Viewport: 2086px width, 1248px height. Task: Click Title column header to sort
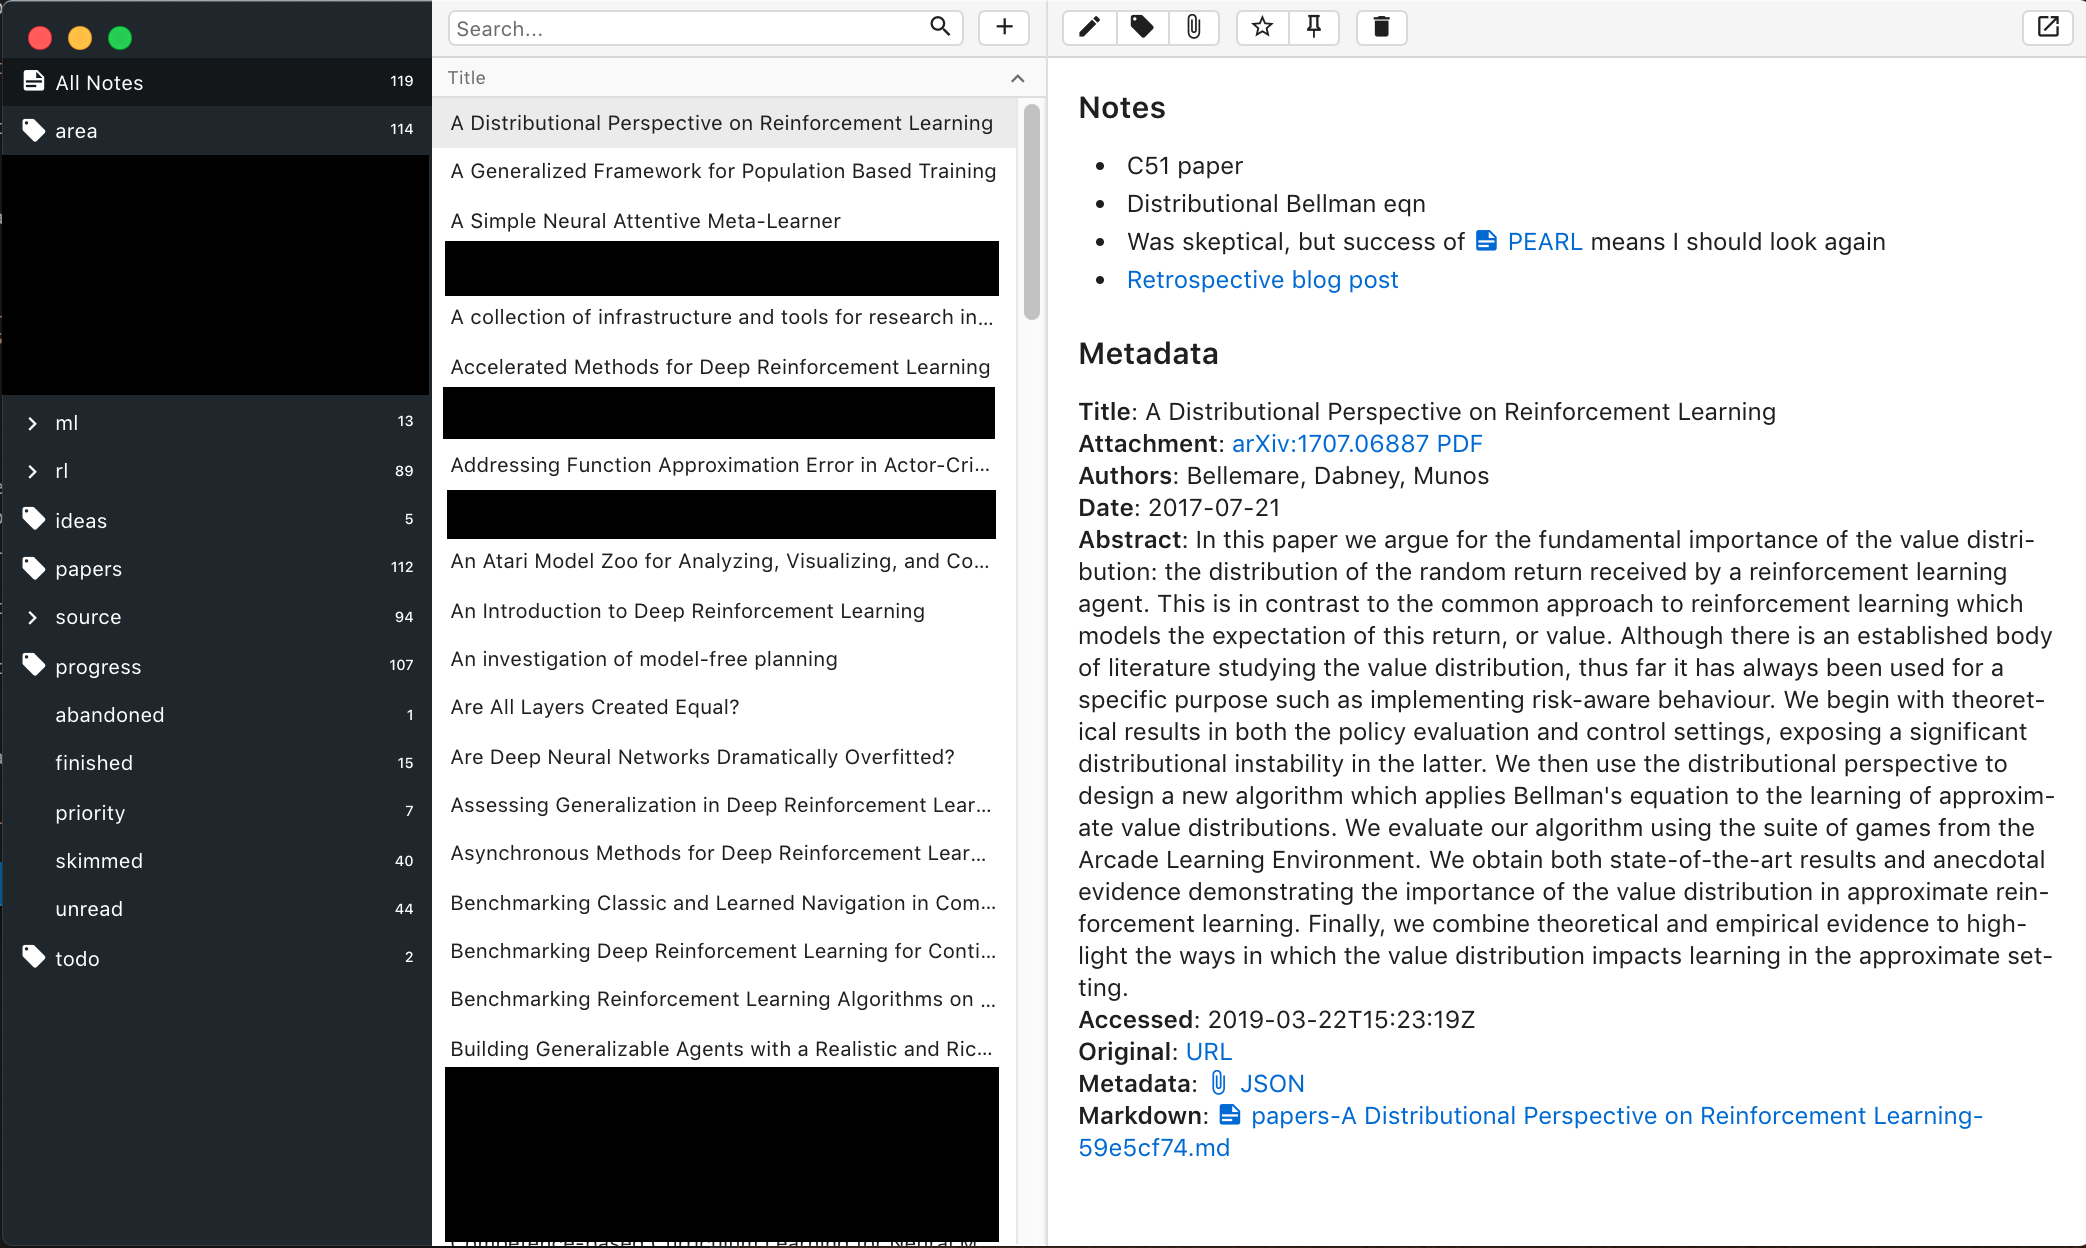click(469, 77)
